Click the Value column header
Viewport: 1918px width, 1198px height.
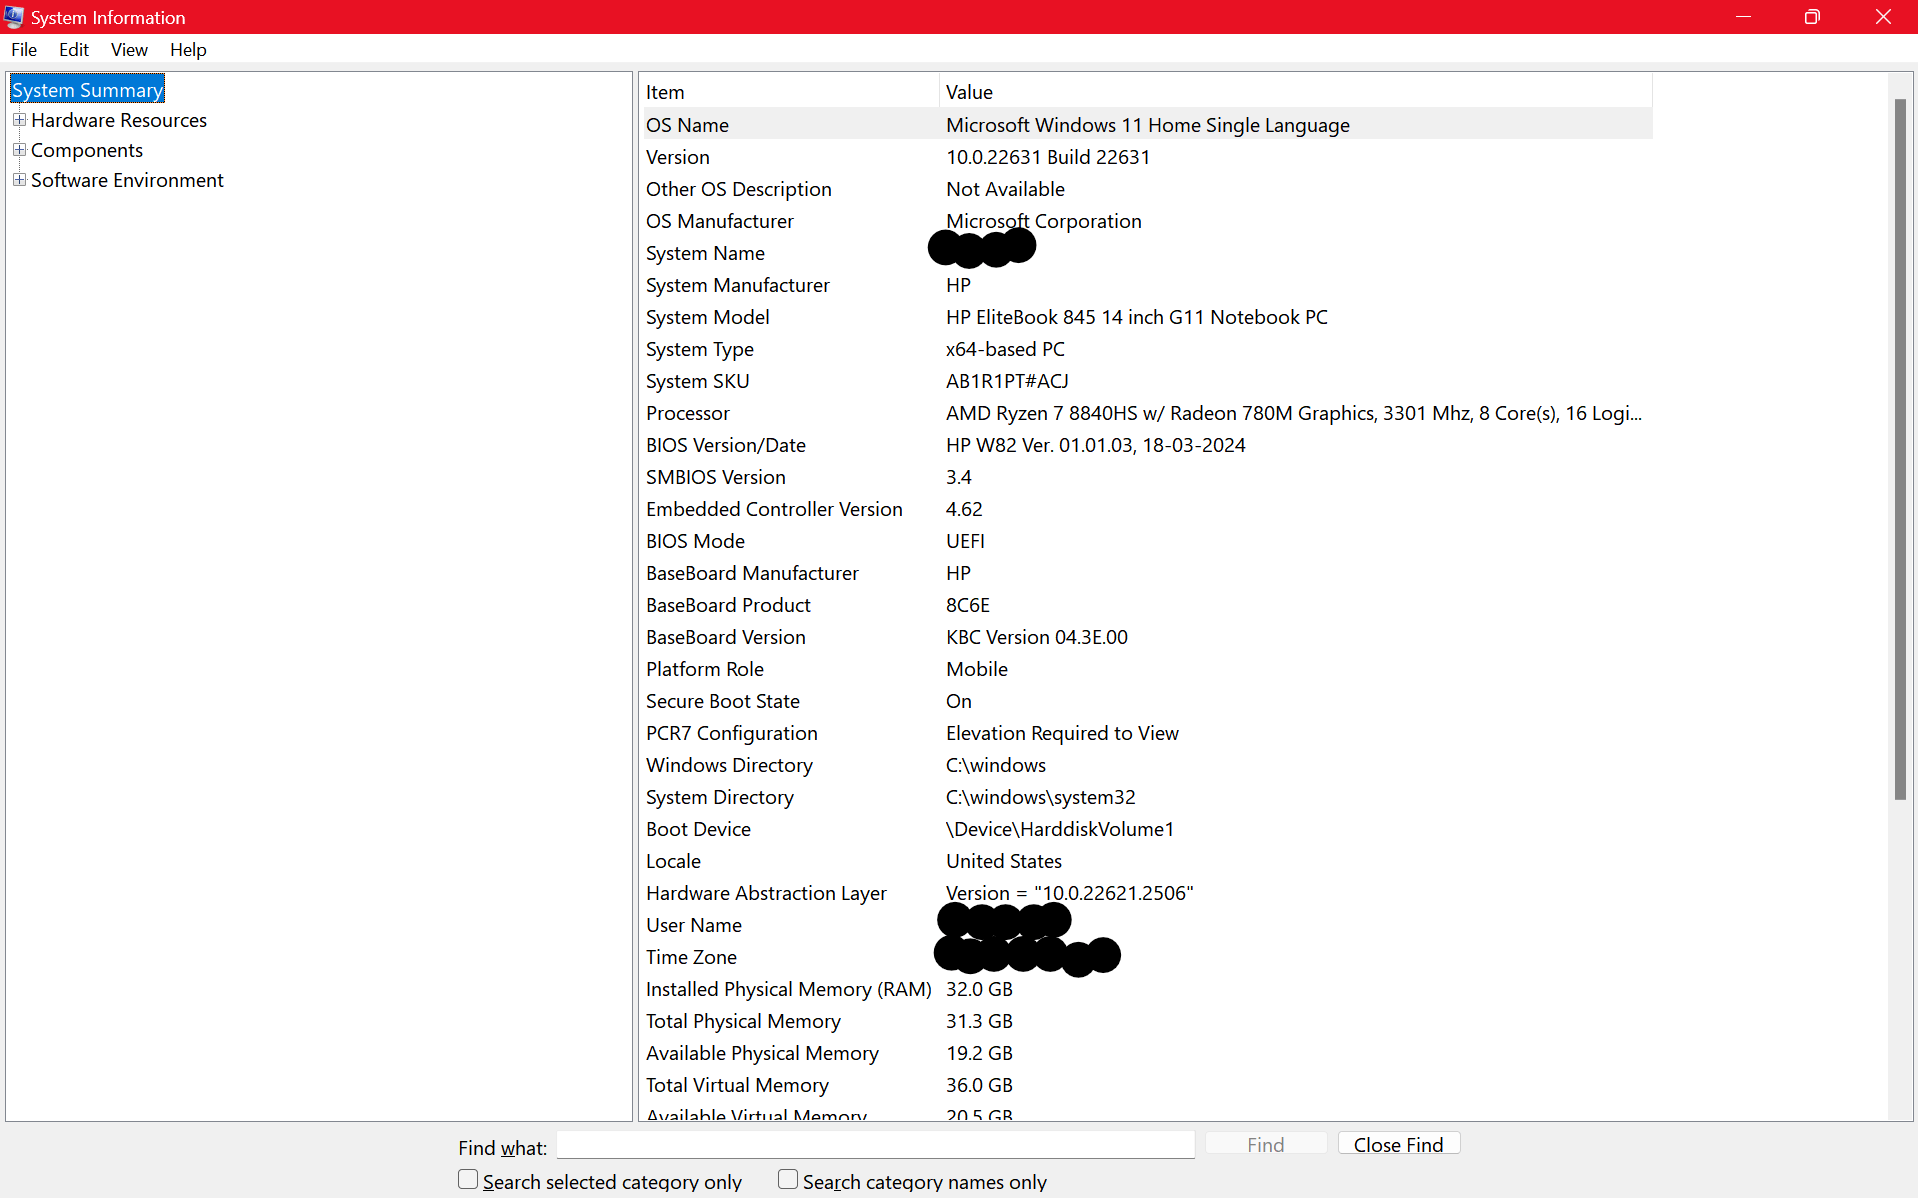click(x=1296, y=92)
